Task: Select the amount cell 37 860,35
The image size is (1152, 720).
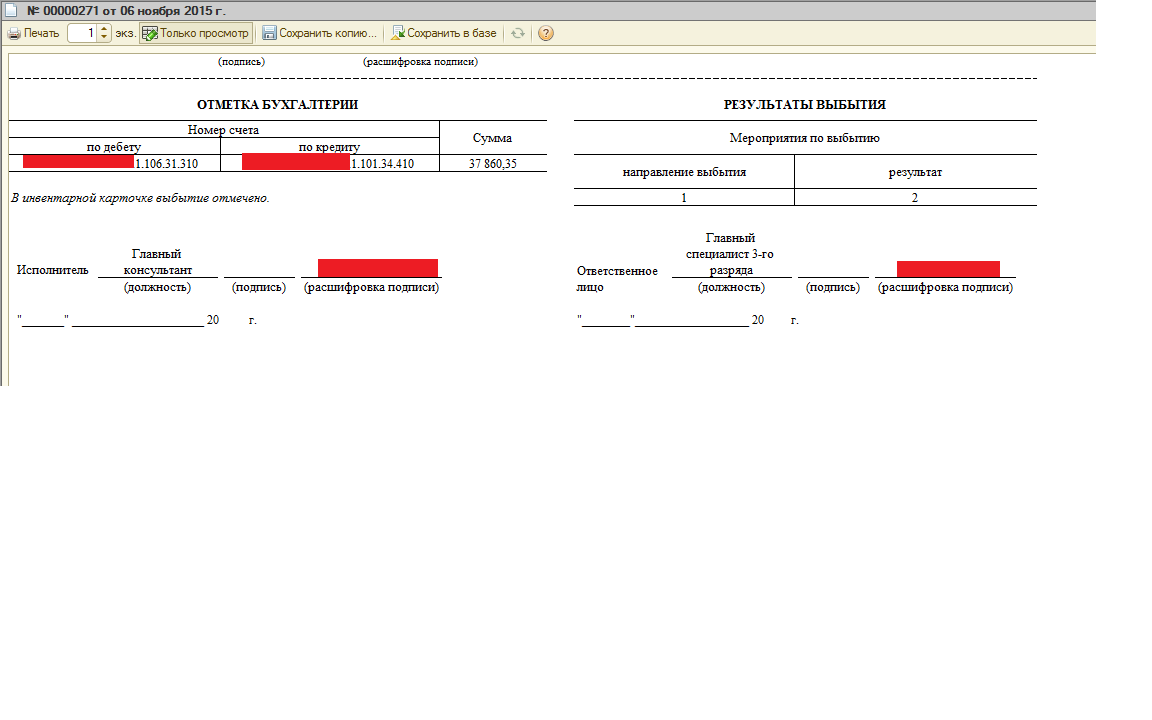Action: point(493,163)
